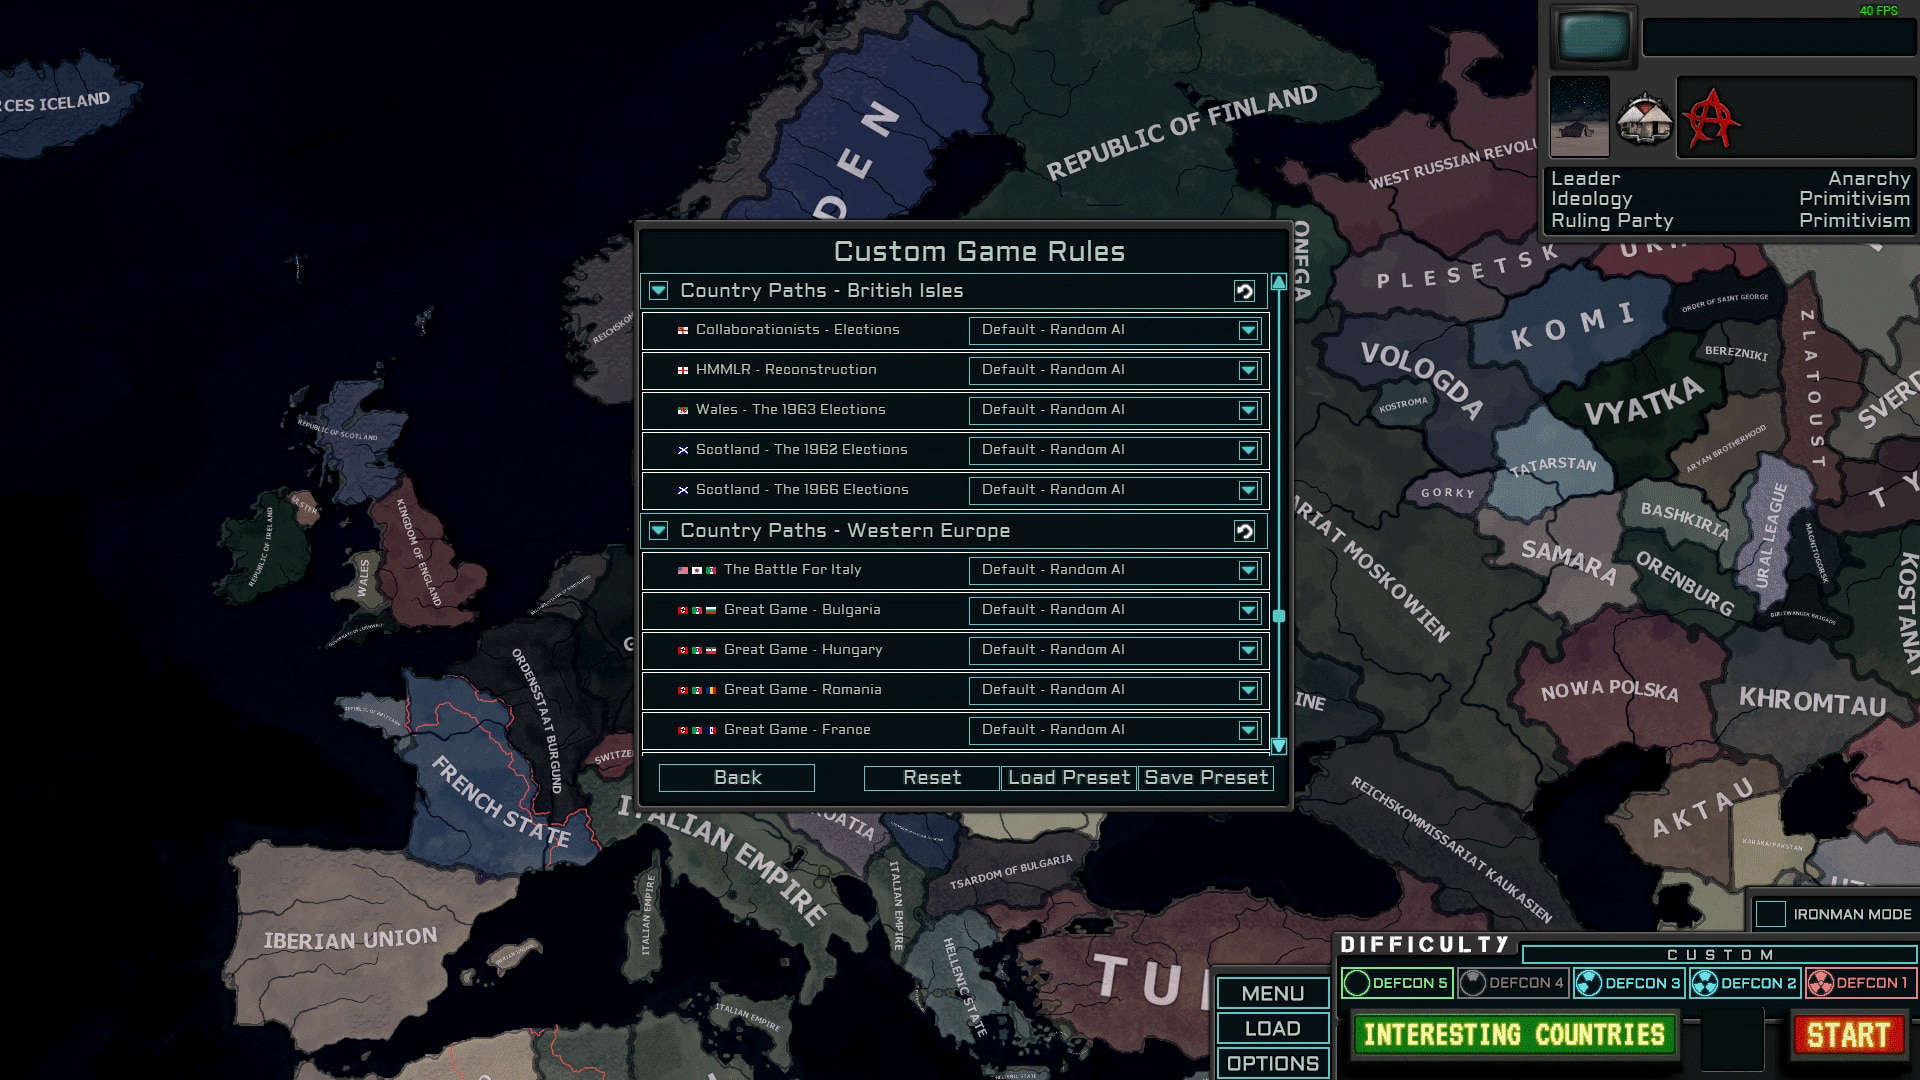Viewport: 1920px width, 1080px height.
Task: Select OPTIONS from the bottom menu
Action: [1272, 1063]
